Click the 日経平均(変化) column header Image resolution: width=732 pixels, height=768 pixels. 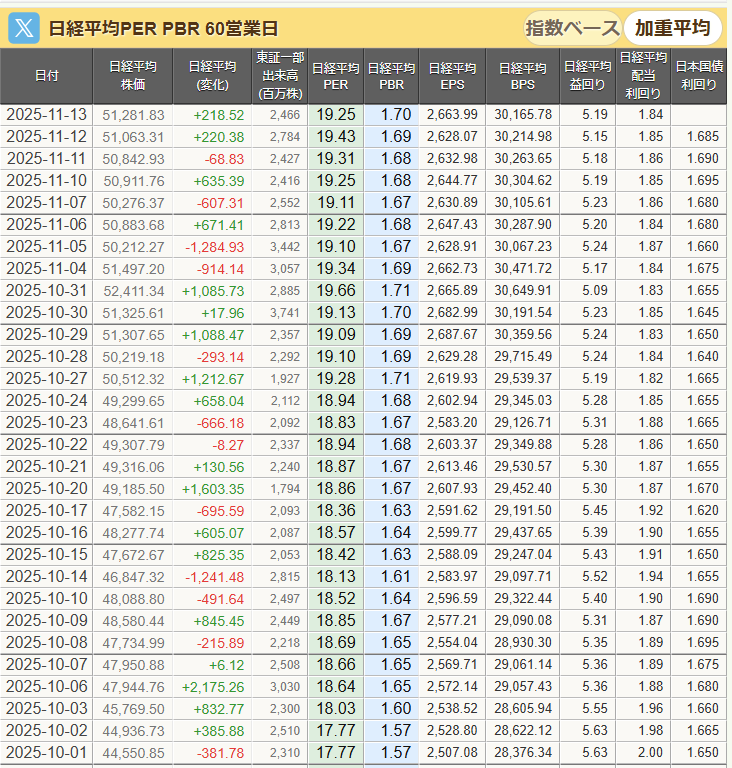213,76
